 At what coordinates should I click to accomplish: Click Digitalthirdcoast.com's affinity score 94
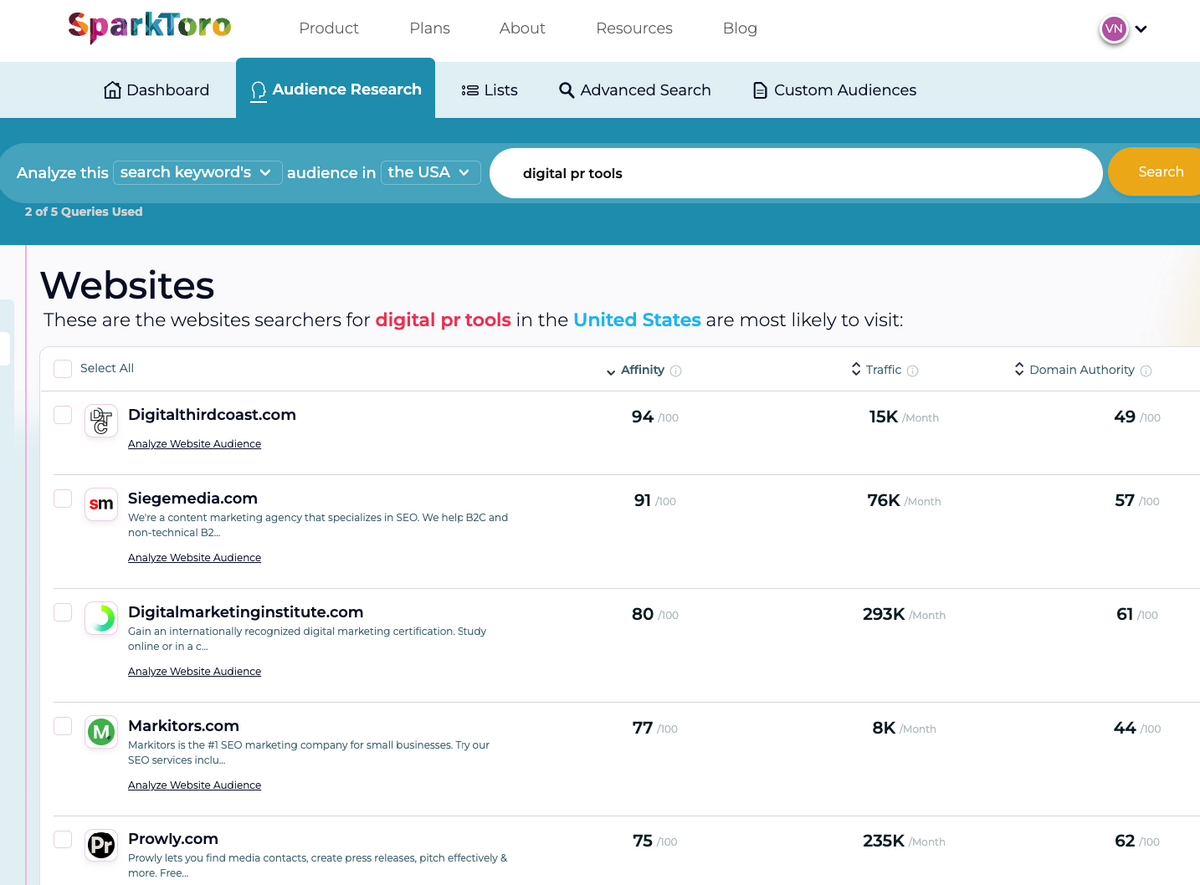click(x=643, y=417)
